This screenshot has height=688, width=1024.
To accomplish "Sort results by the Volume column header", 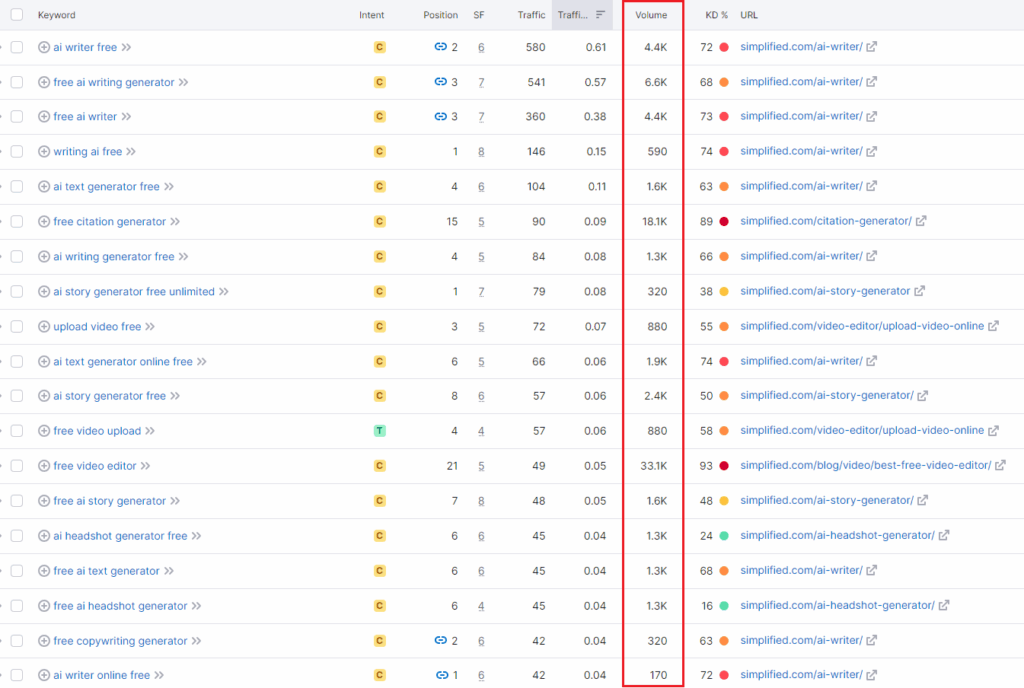I will tap(651, 14).
